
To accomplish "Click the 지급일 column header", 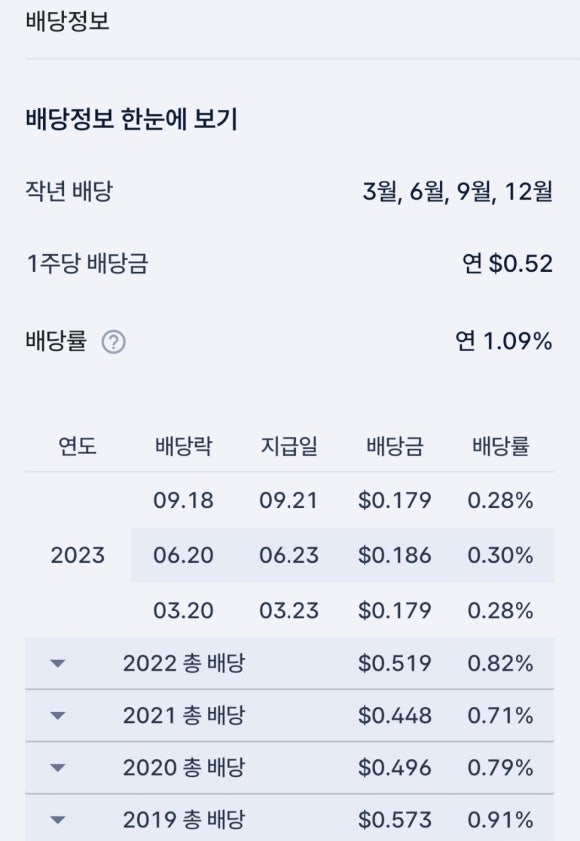I will coord(289,446).
